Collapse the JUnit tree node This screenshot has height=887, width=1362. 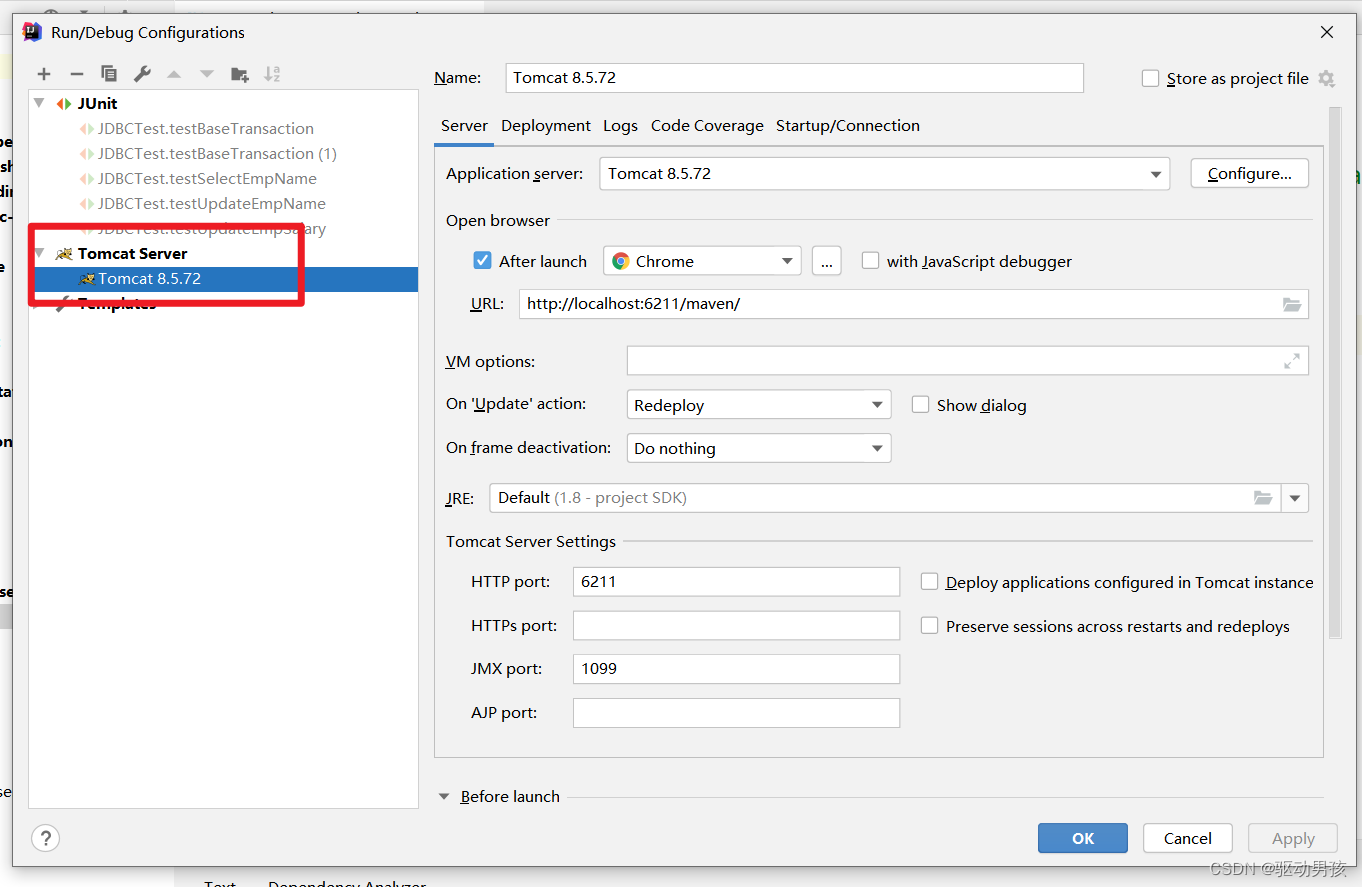39,103
